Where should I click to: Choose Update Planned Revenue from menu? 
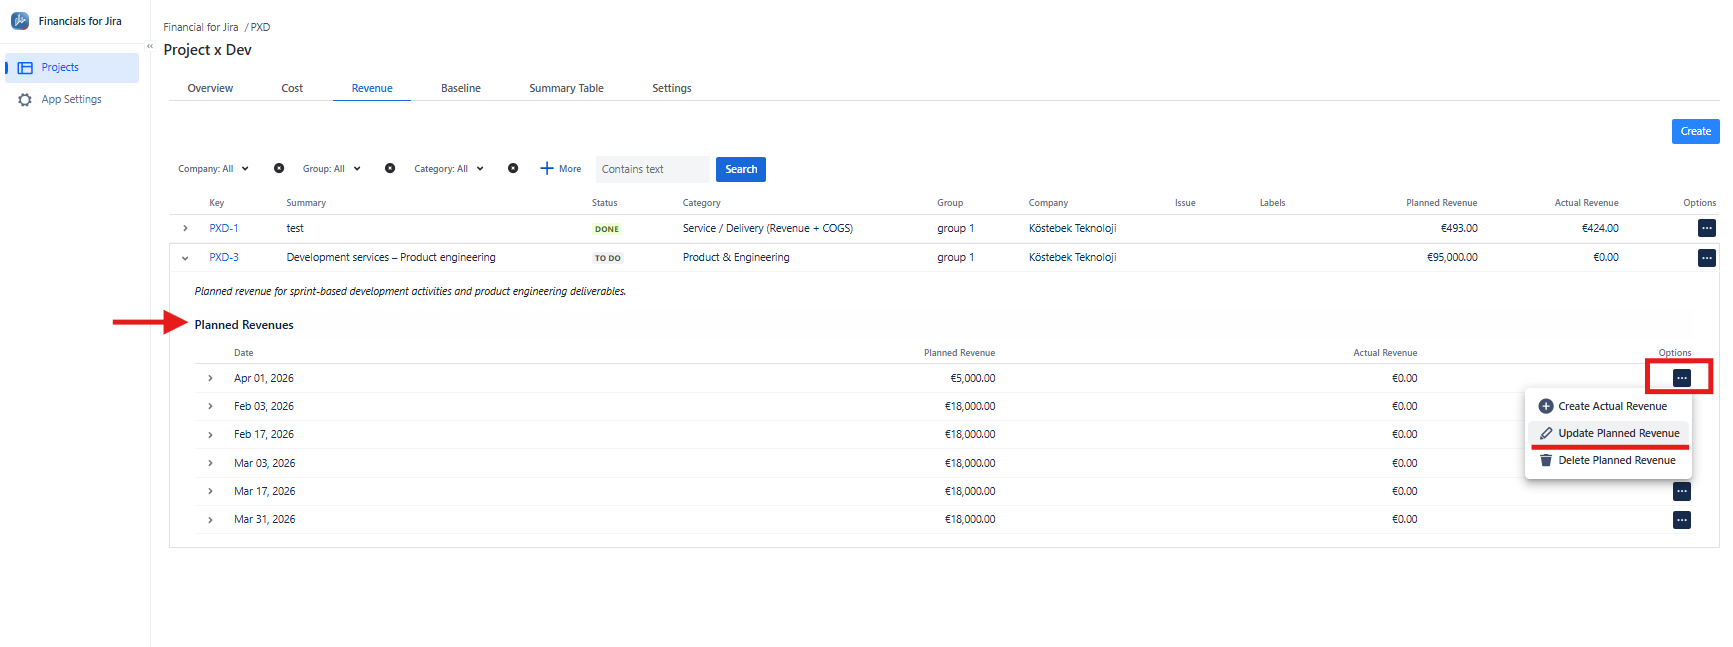pos(1607,433)
